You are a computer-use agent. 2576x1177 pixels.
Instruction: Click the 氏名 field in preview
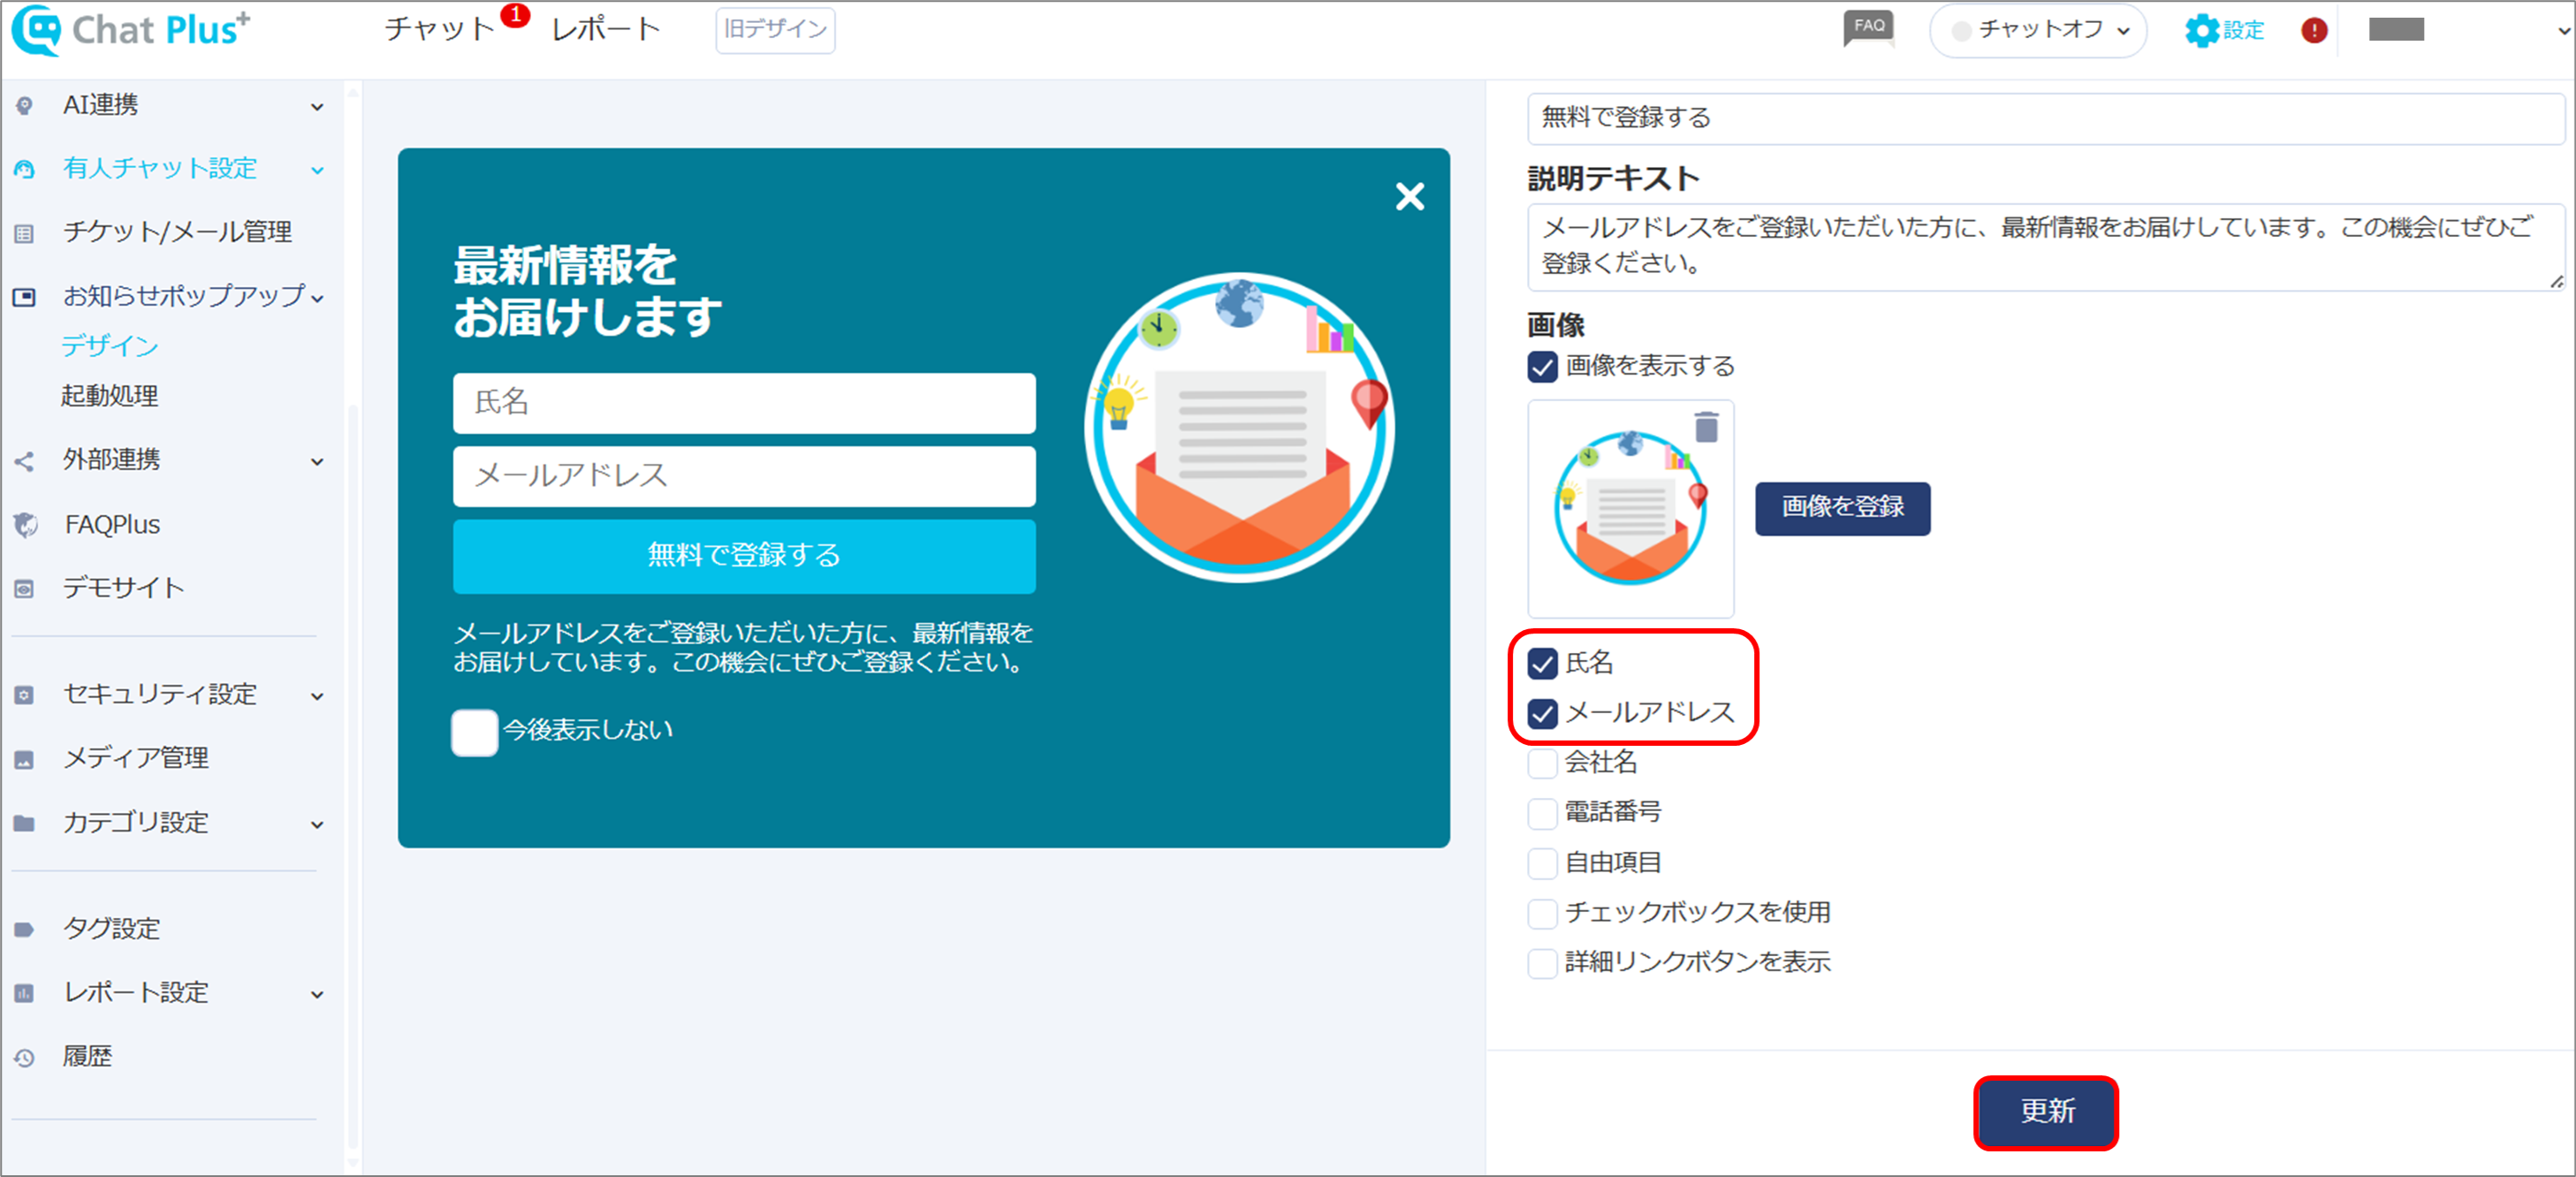(x=744, y=403)
